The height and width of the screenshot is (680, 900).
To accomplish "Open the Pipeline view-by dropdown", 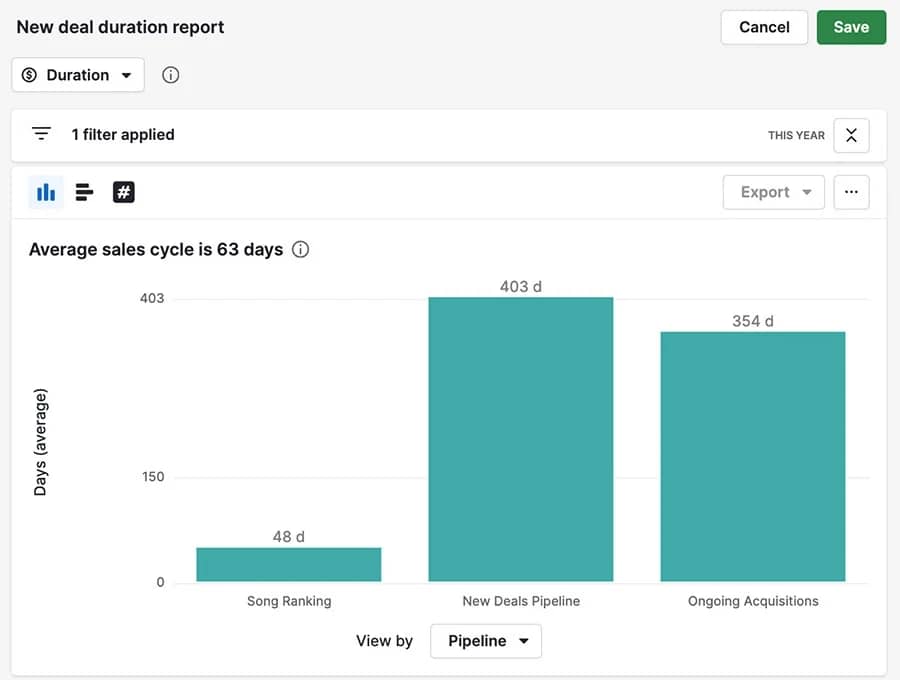I will point(486,641).
